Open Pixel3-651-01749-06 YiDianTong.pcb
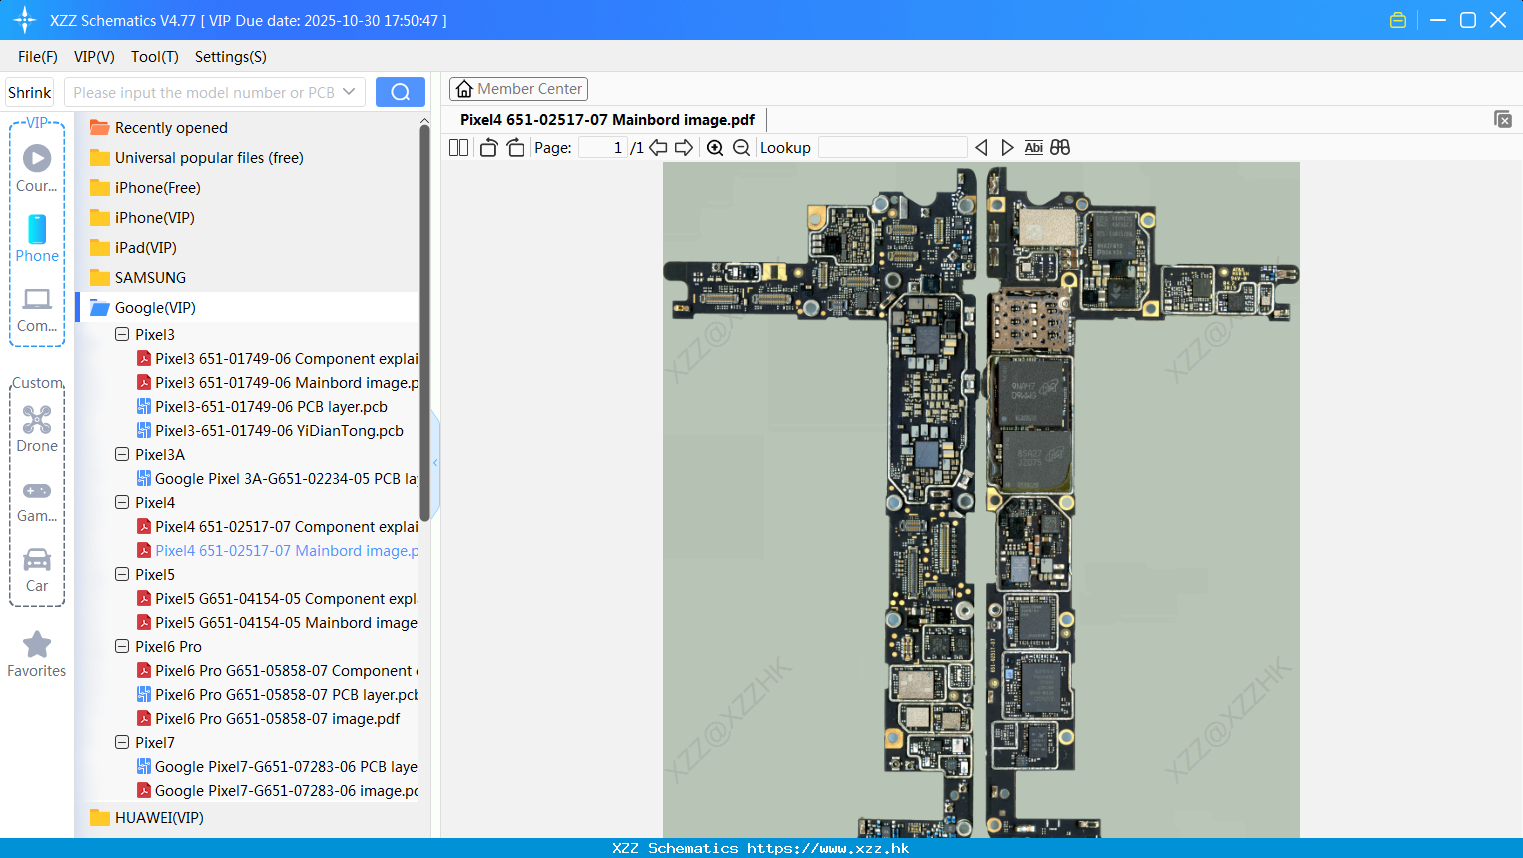The height and width of the screenshot is (858, 1523). [279, 431]
